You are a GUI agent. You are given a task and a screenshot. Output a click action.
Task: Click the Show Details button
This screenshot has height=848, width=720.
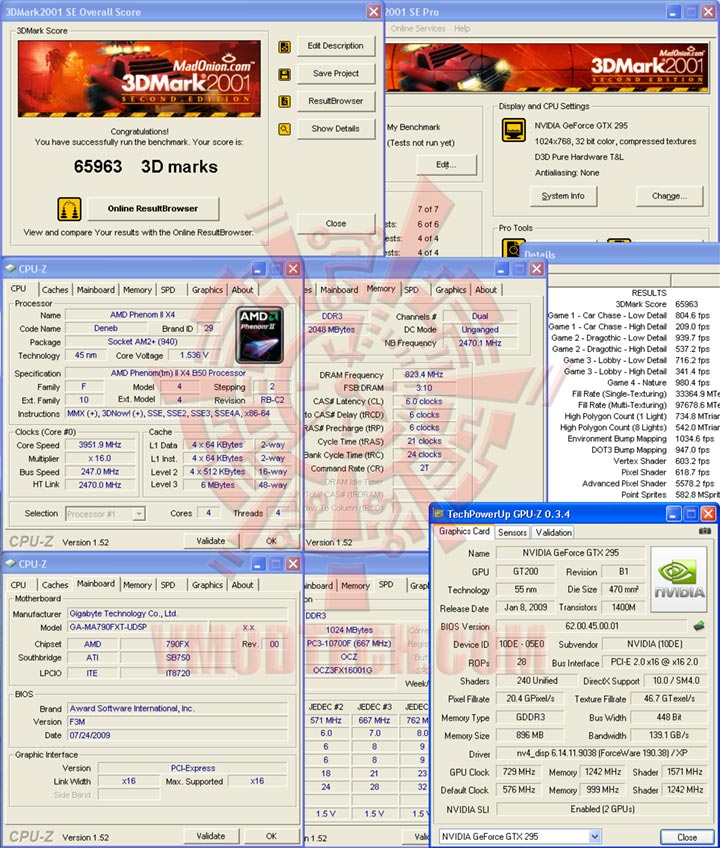[335, 129]
